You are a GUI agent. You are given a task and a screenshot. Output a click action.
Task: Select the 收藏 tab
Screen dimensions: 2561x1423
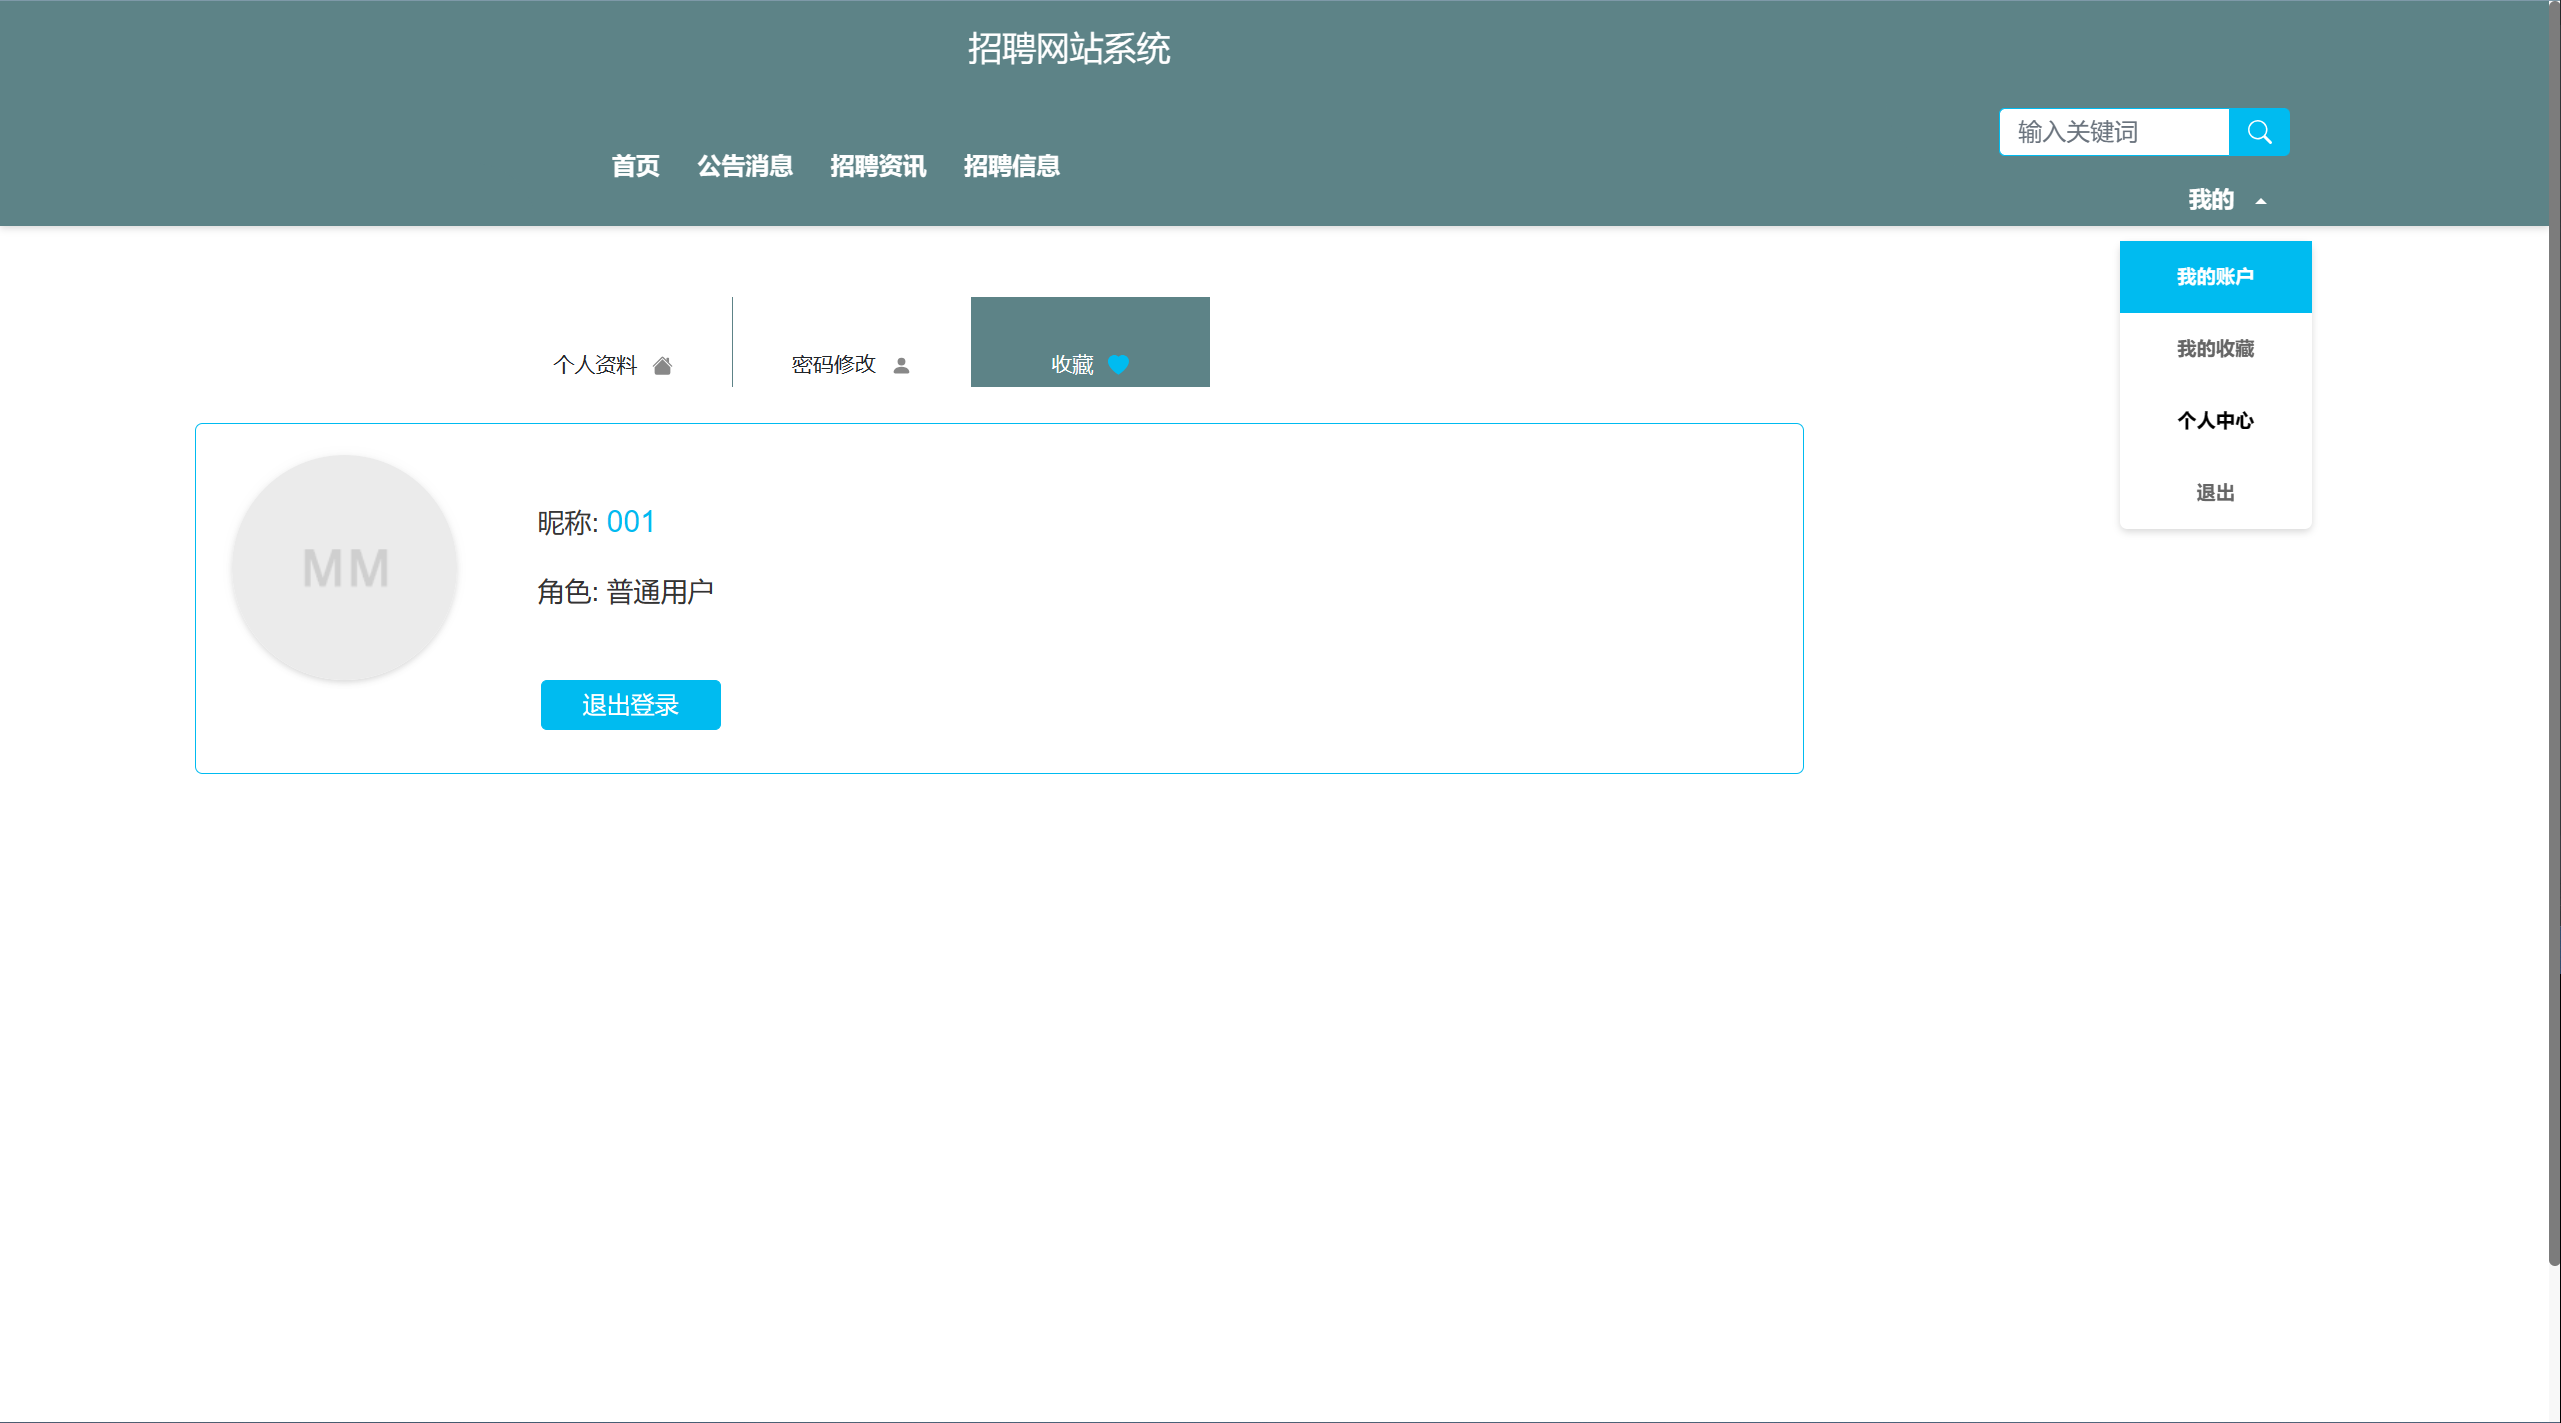click(x=1072, y=365)
